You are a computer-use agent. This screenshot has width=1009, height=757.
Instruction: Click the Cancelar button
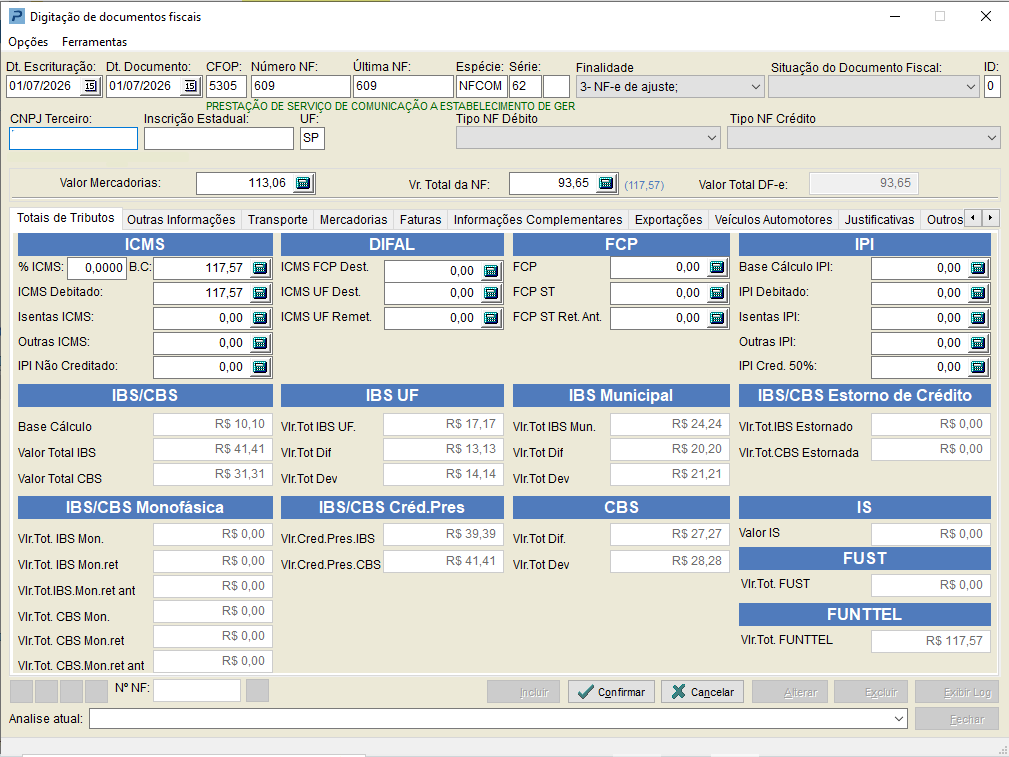702,692
